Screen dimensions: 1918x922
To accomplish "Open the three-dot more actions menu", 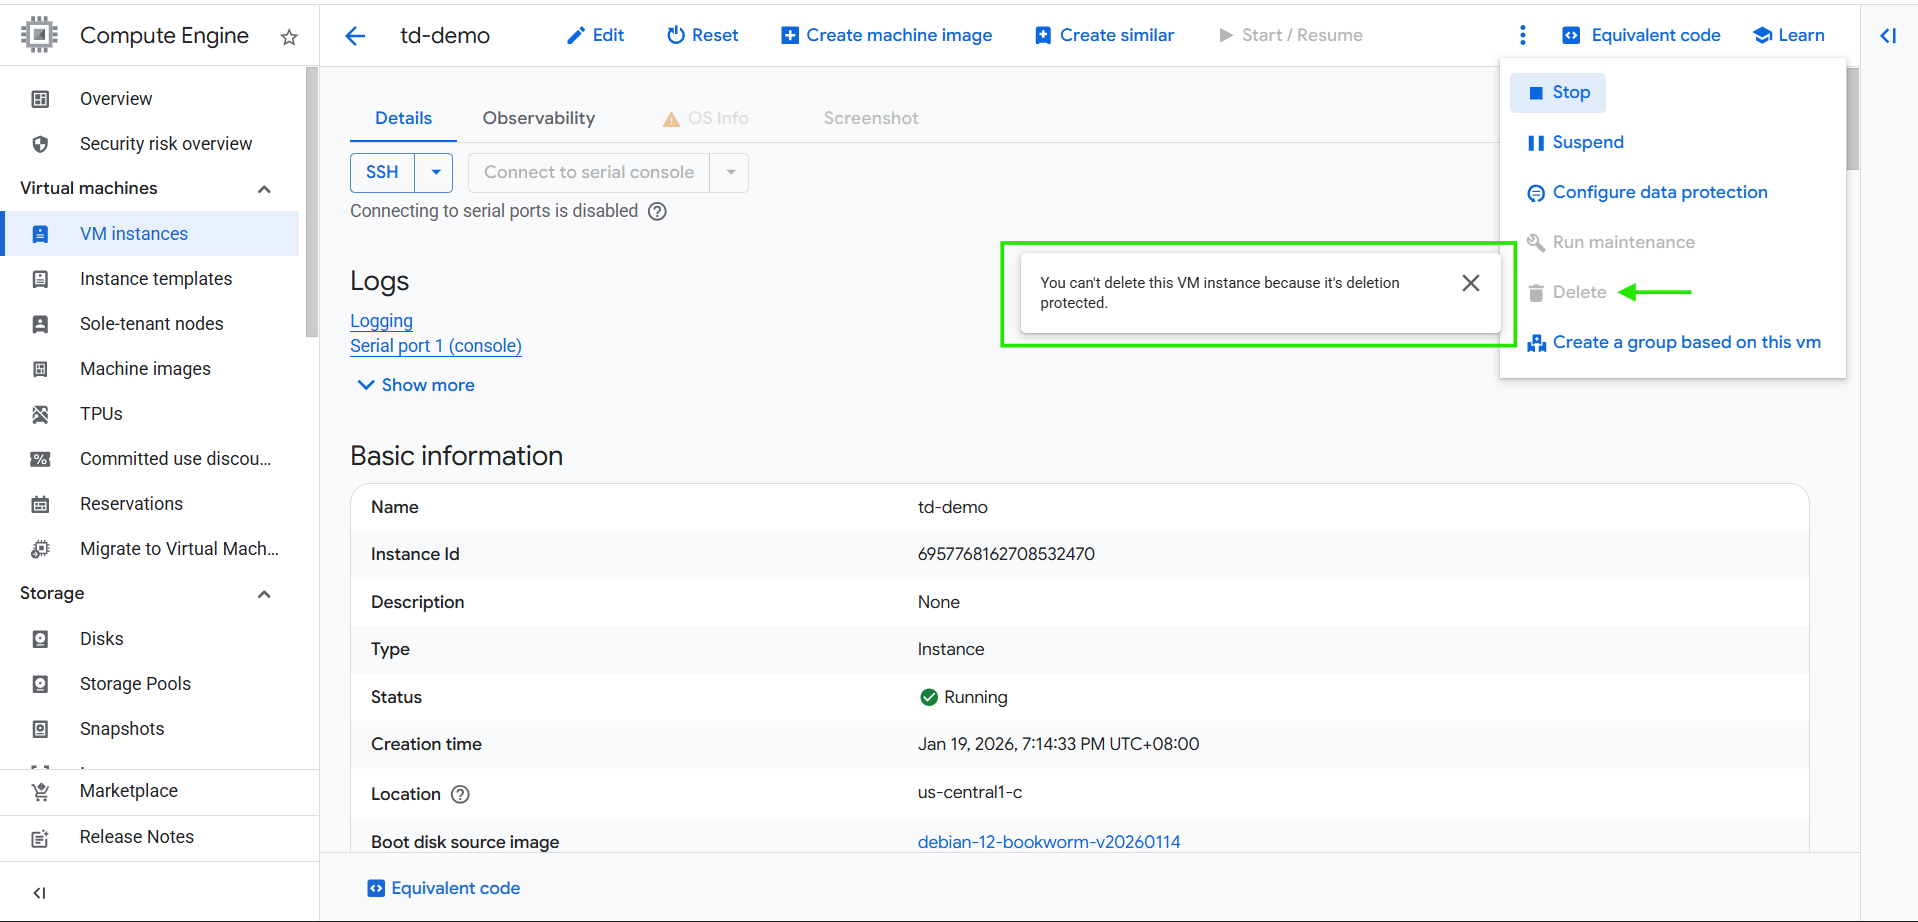I will tap(1522, 36).
